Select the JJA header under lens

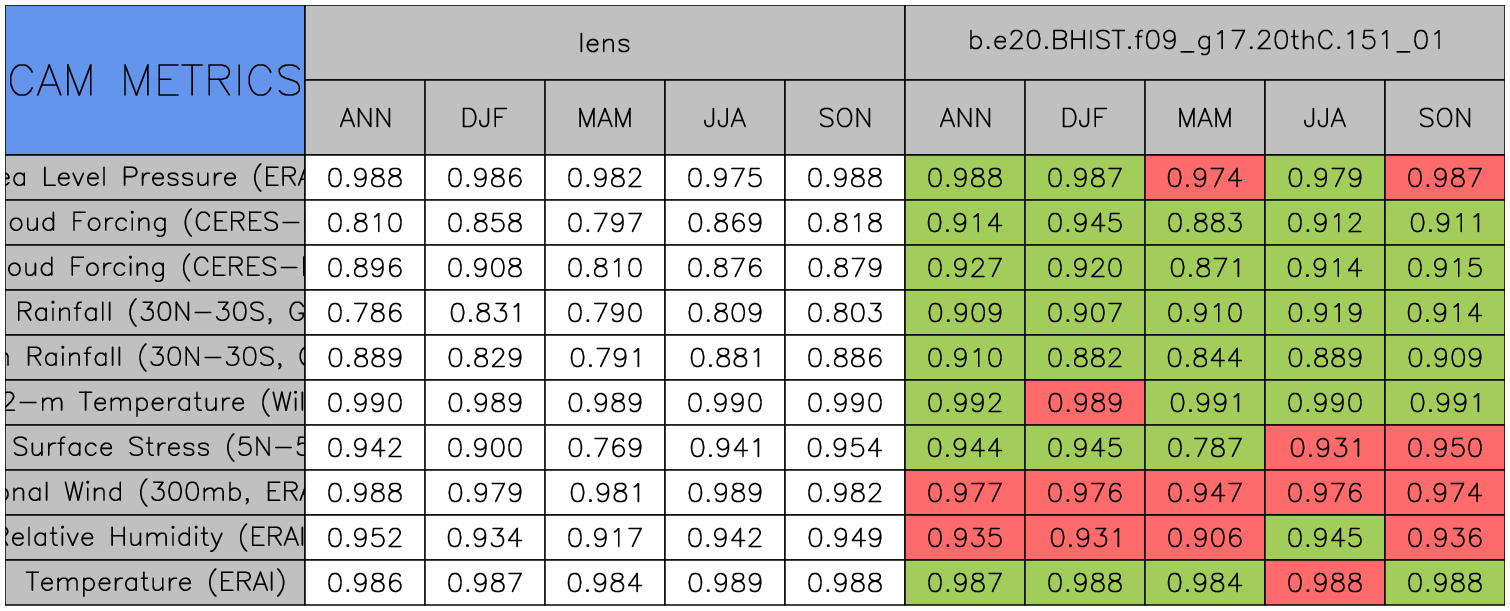click(724, 118)
